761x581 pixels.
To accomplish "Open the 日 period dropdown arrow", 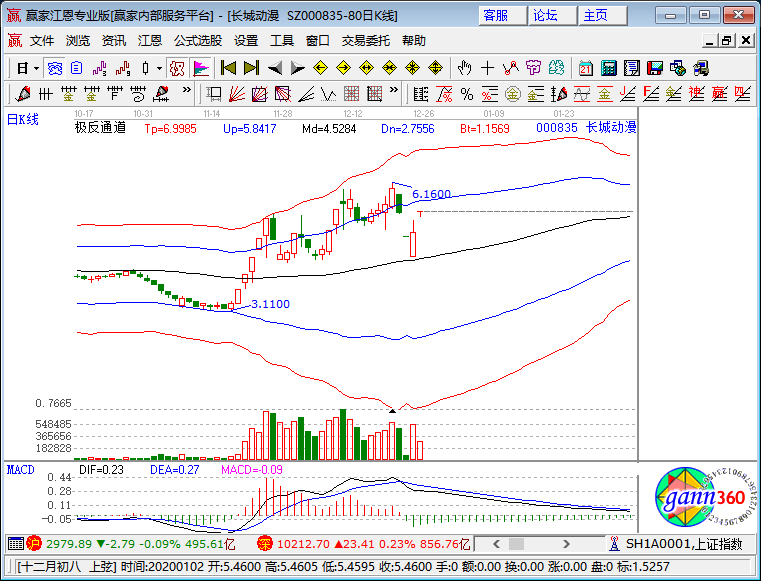I will [36, 68].
